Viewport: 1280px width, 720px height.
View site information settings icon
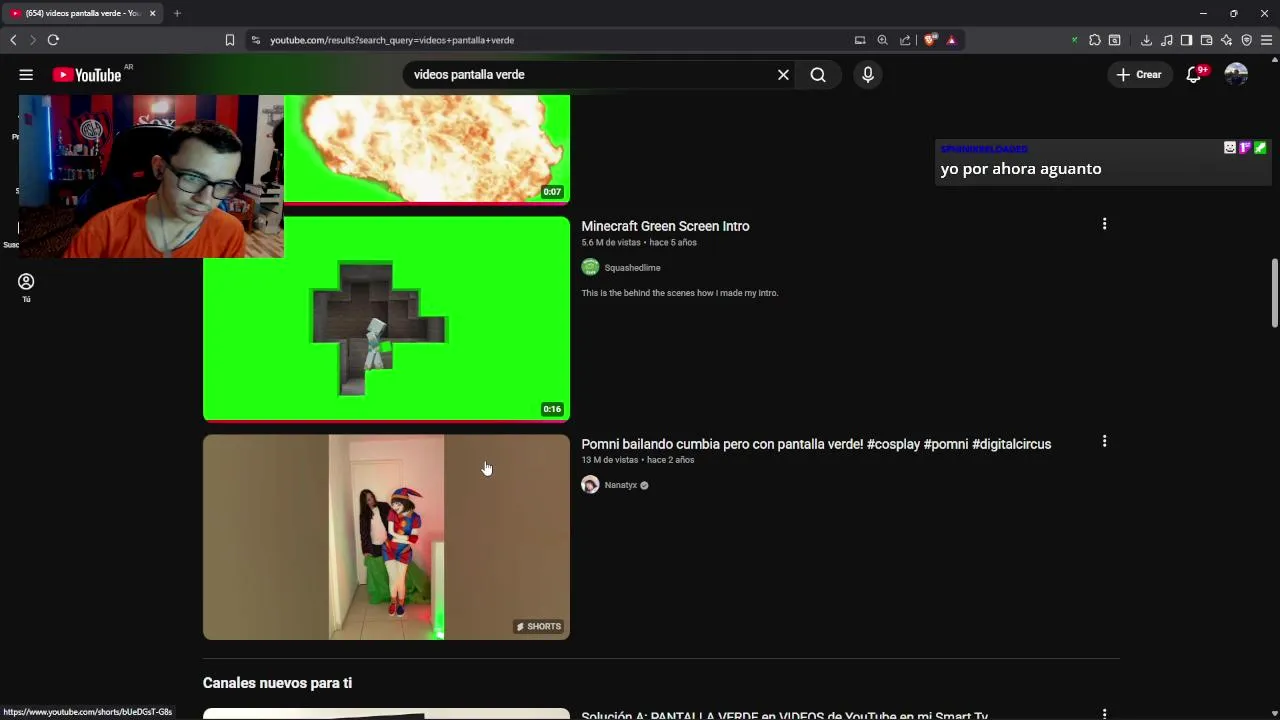pyautogui.click(x=256, y=40)
